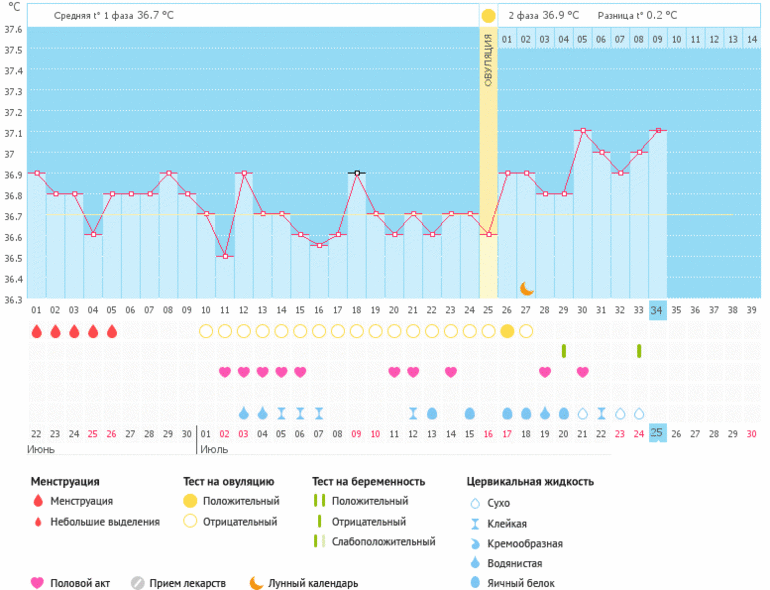The image size is (770, 590).
Task: Toggle the negative ovulation test circle on day 10
Action: (x=206, y=331)
